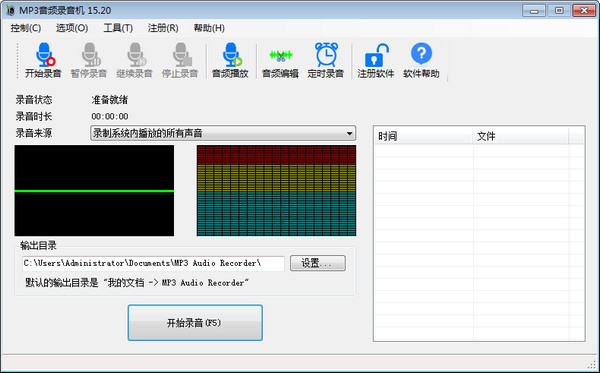This screenshot has height=373, width=600.
Task: Click the large 开始录音 (F5) button
Action: pyautogui.click(x=195, y=323)
